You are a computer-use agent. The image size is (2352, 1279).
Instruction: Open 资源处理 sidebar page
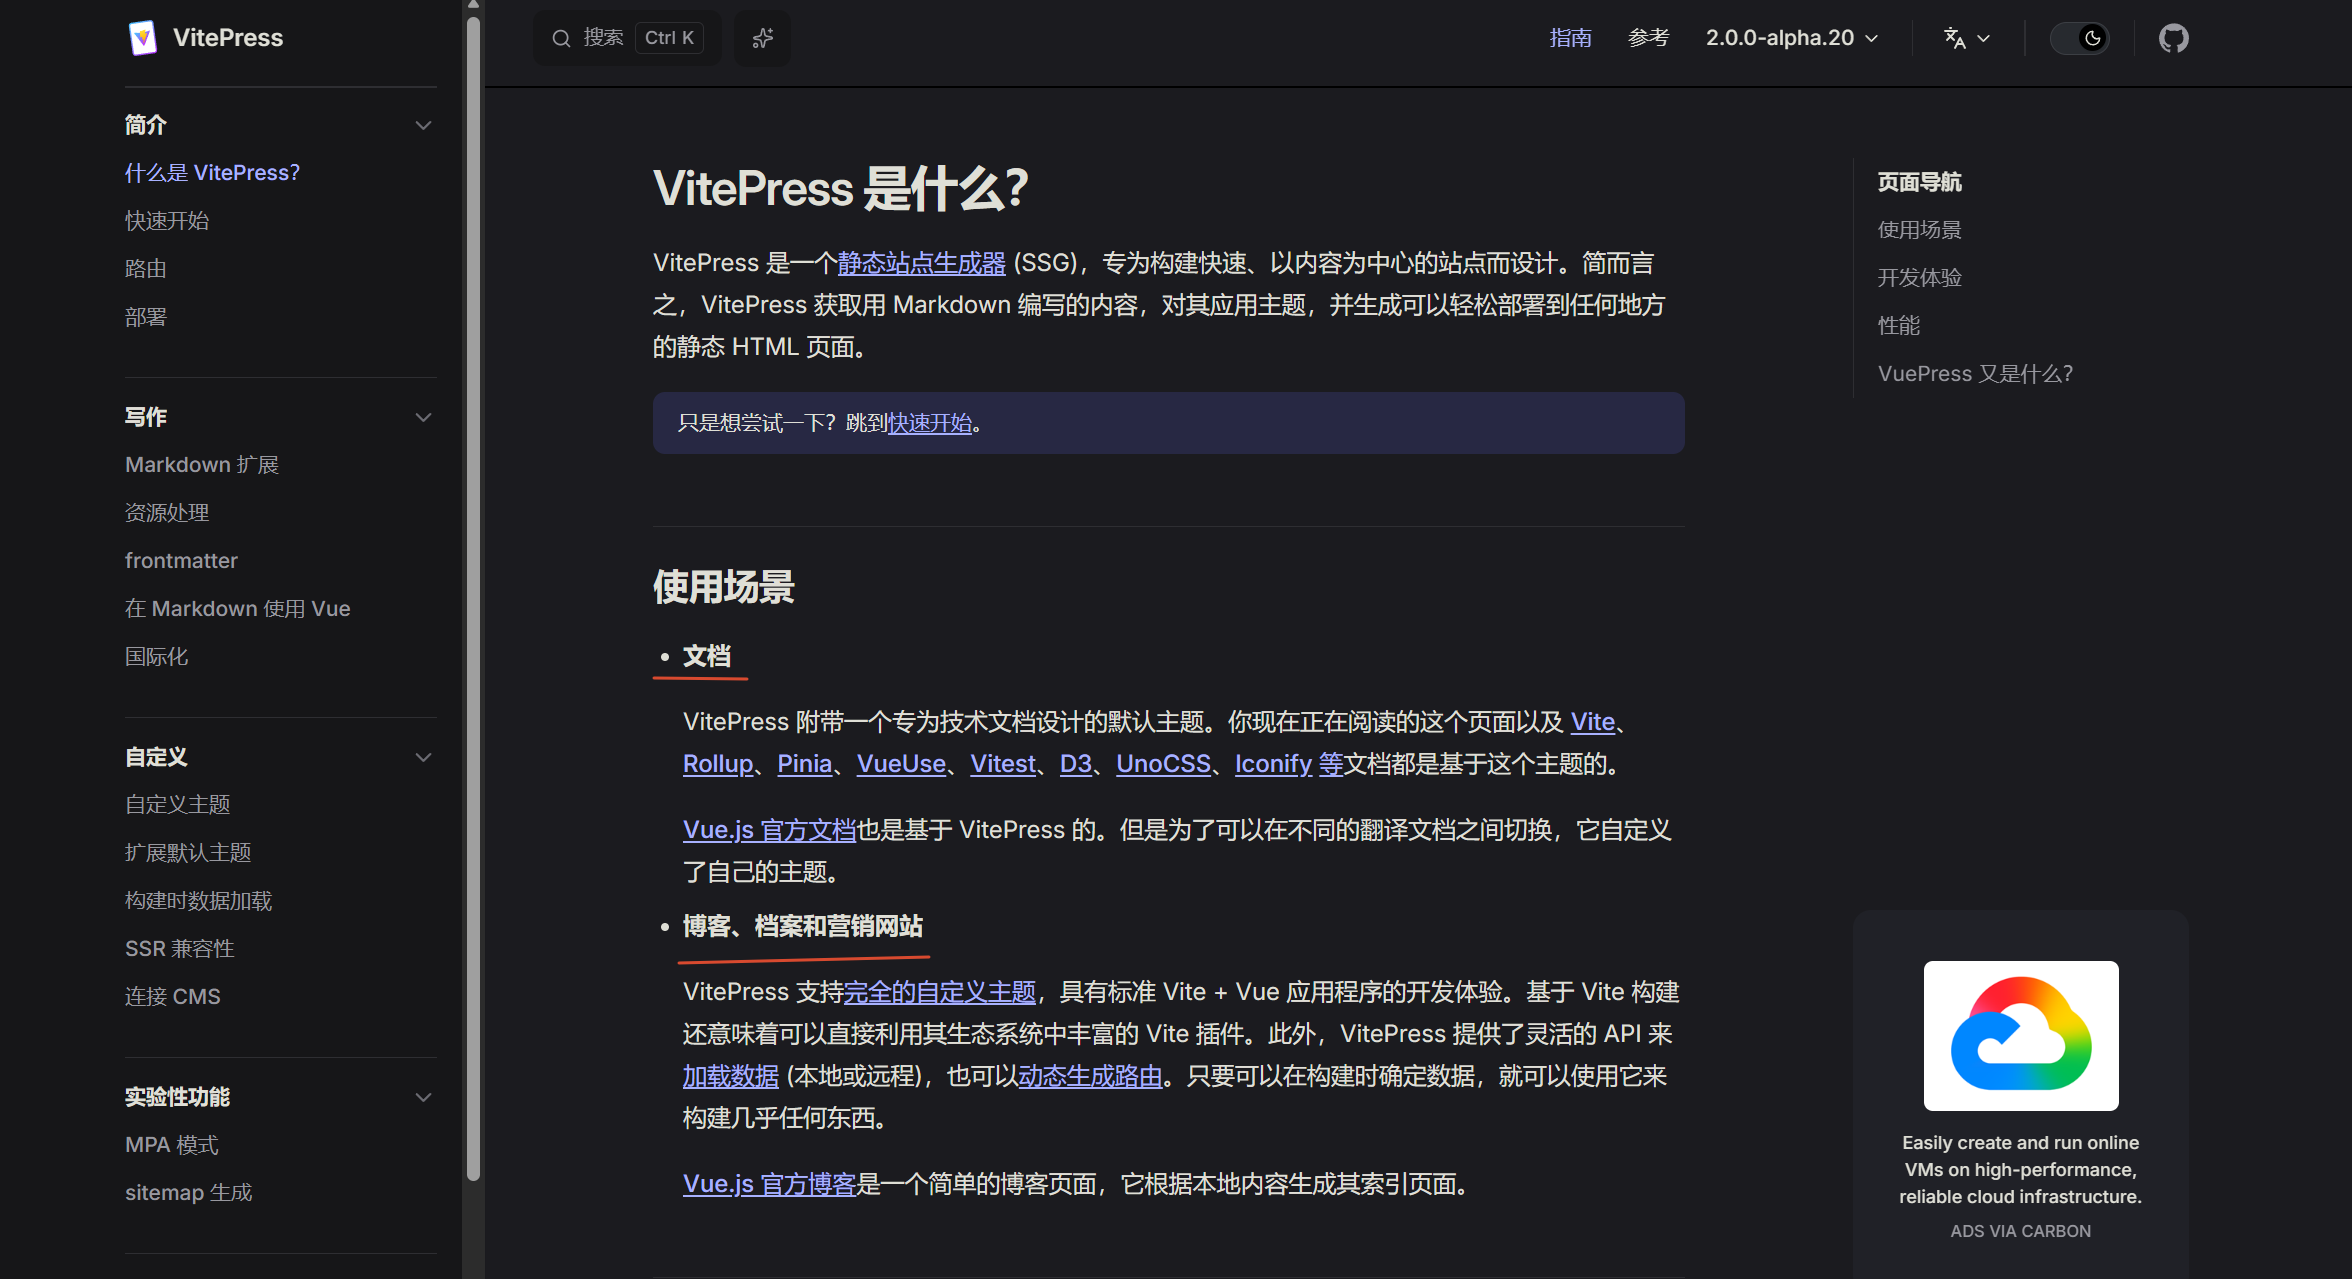(x=167, y=513)
